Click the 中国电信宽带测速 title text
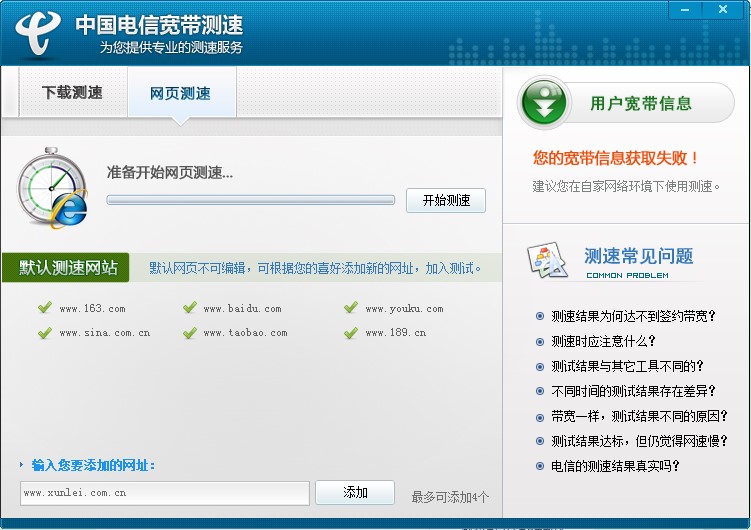 pos(159,25)
